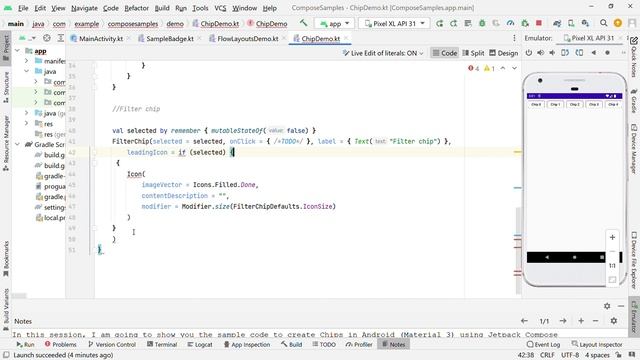Expand the manifests folder tree node

click(x=27, y=61)
